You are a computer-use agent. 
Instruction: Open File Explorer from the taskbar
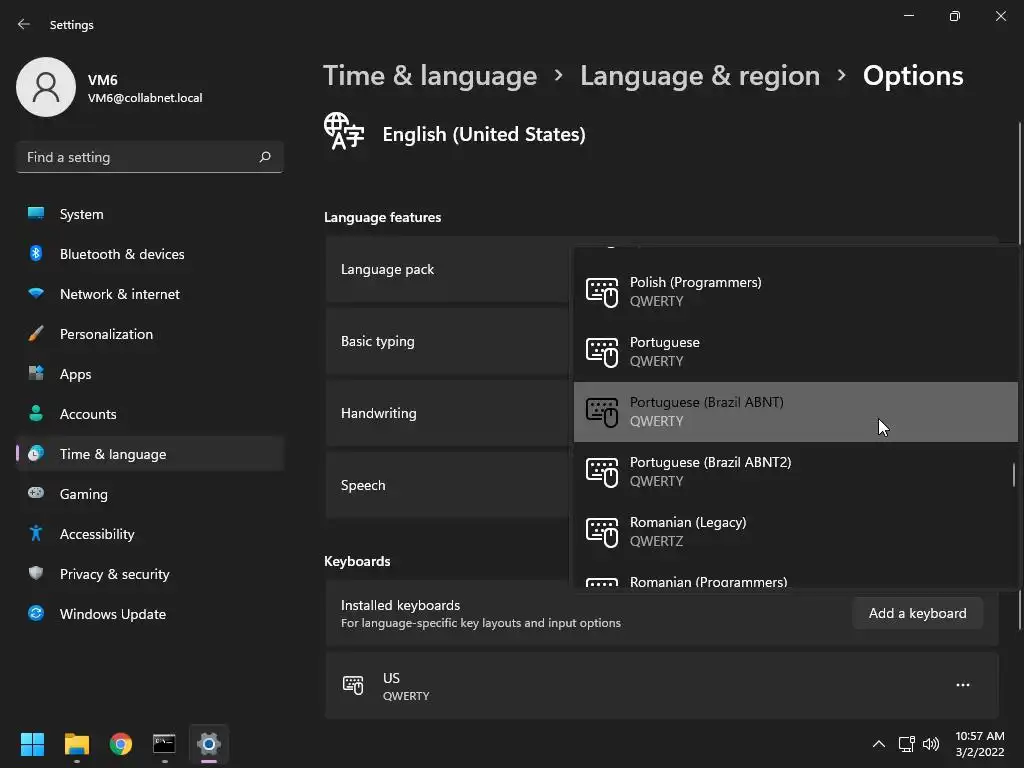click(77, 744)
